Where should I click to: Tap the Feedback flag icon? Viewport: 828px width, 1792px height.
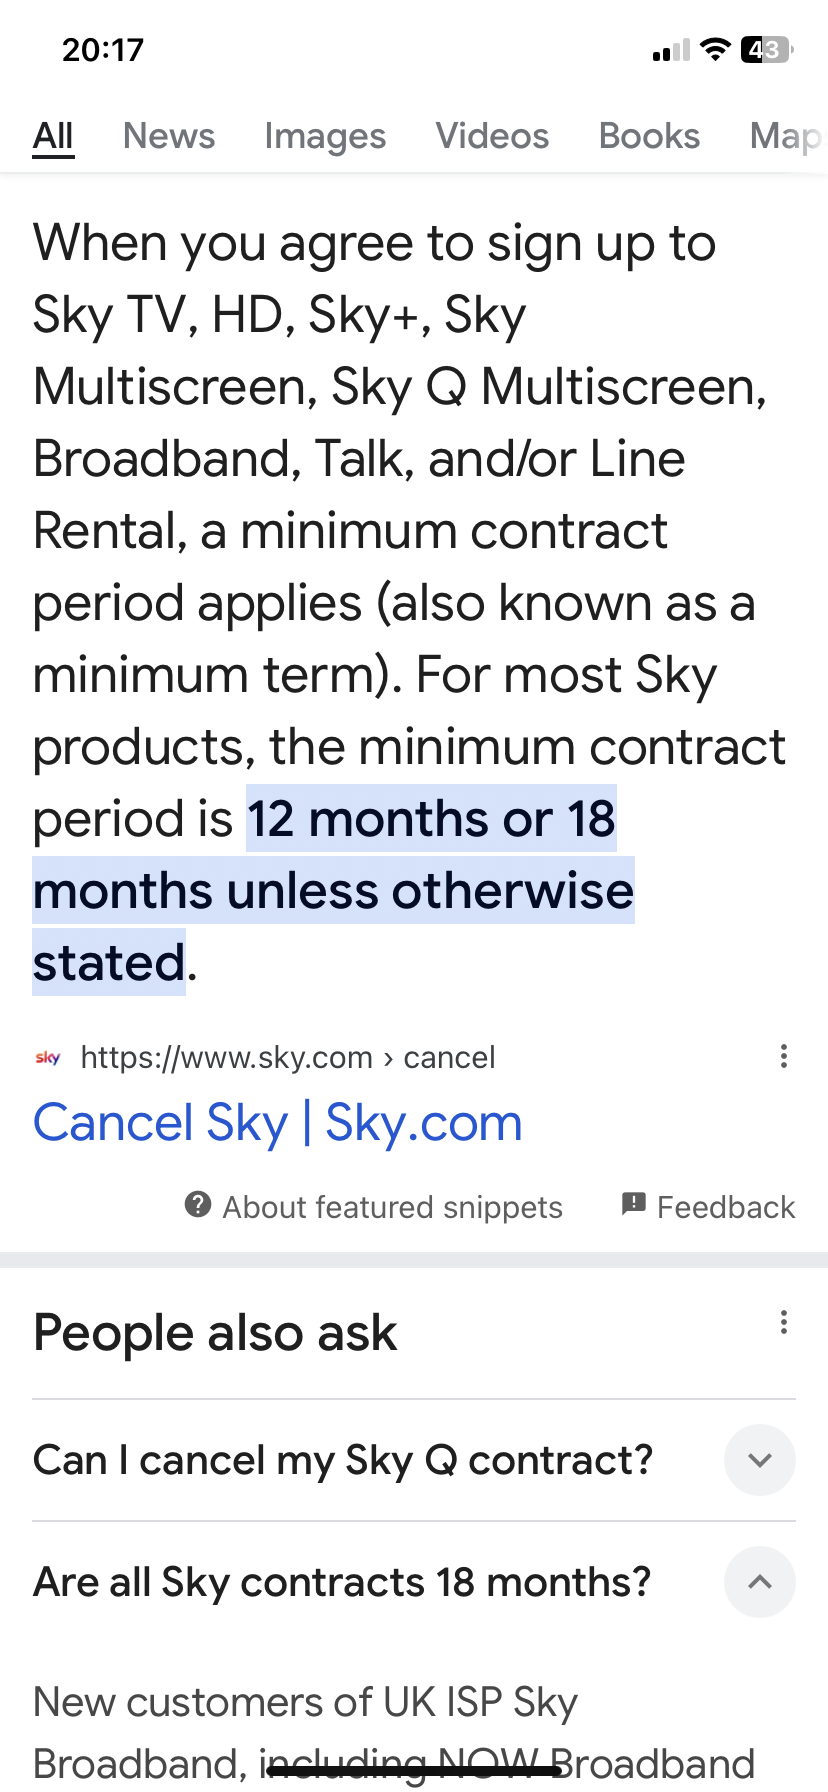click(x=633, y=1204)
